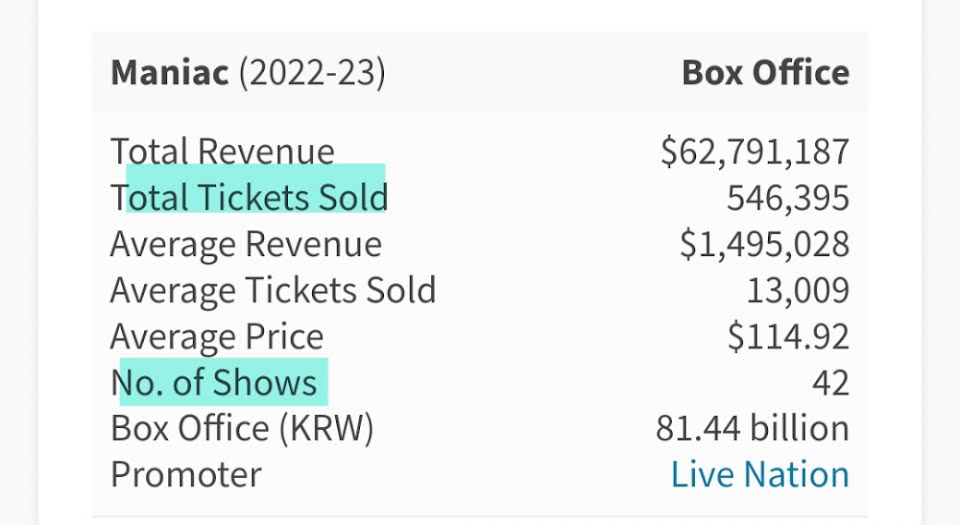Select the Average Price row label

217,336
